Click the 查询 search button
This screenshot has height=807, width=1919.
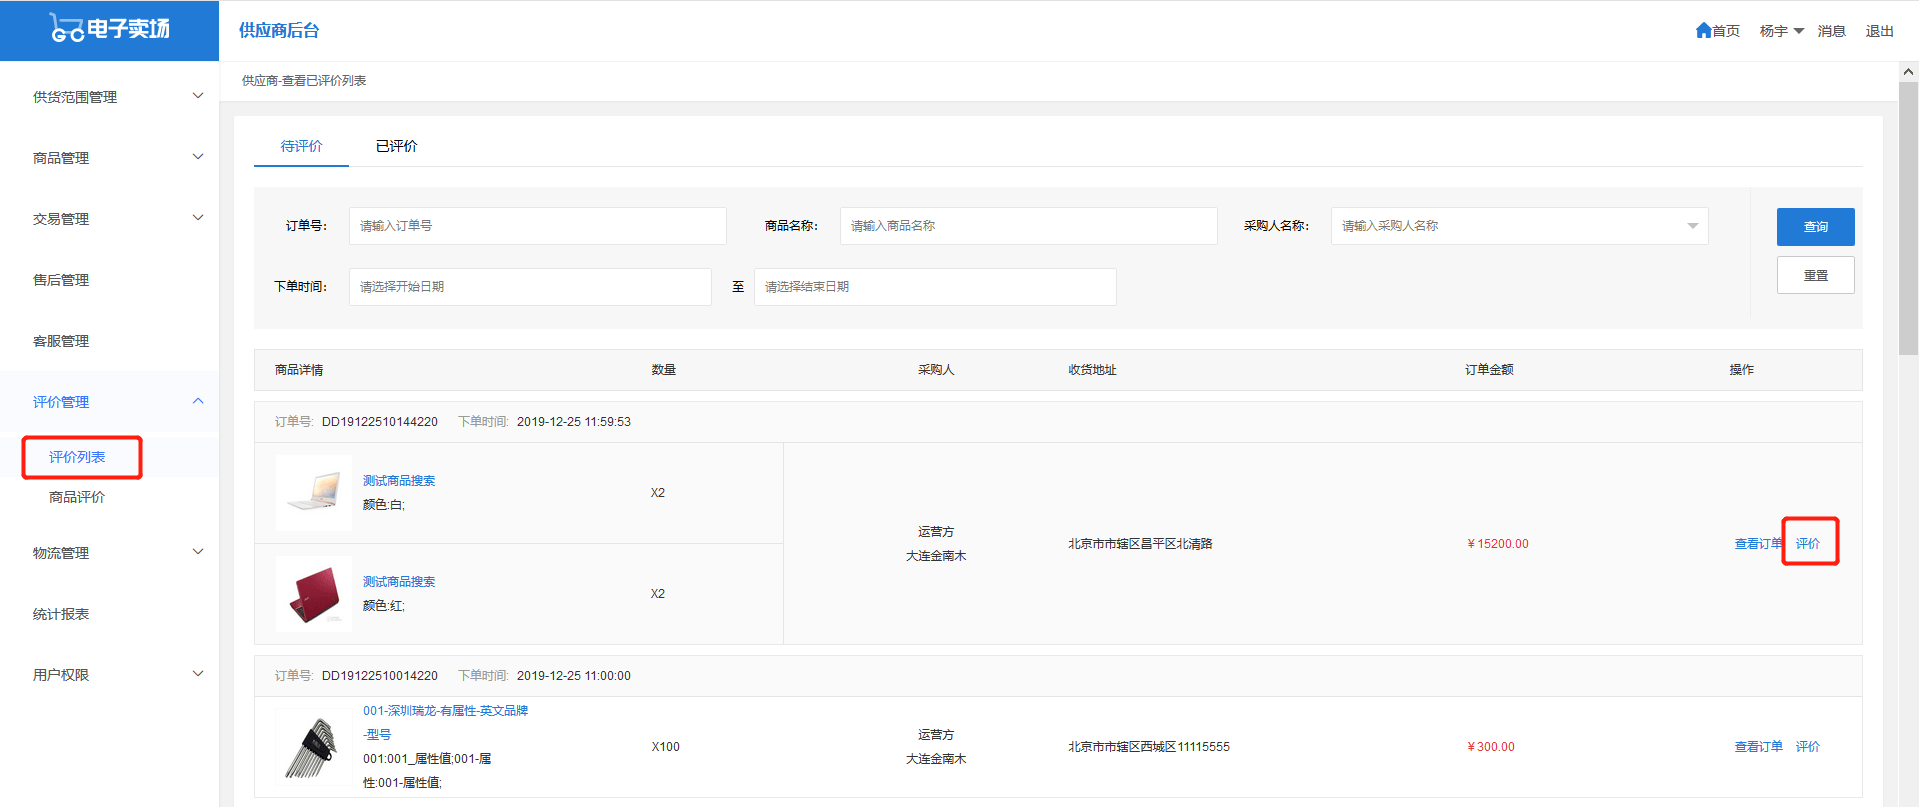(1816, 227)
